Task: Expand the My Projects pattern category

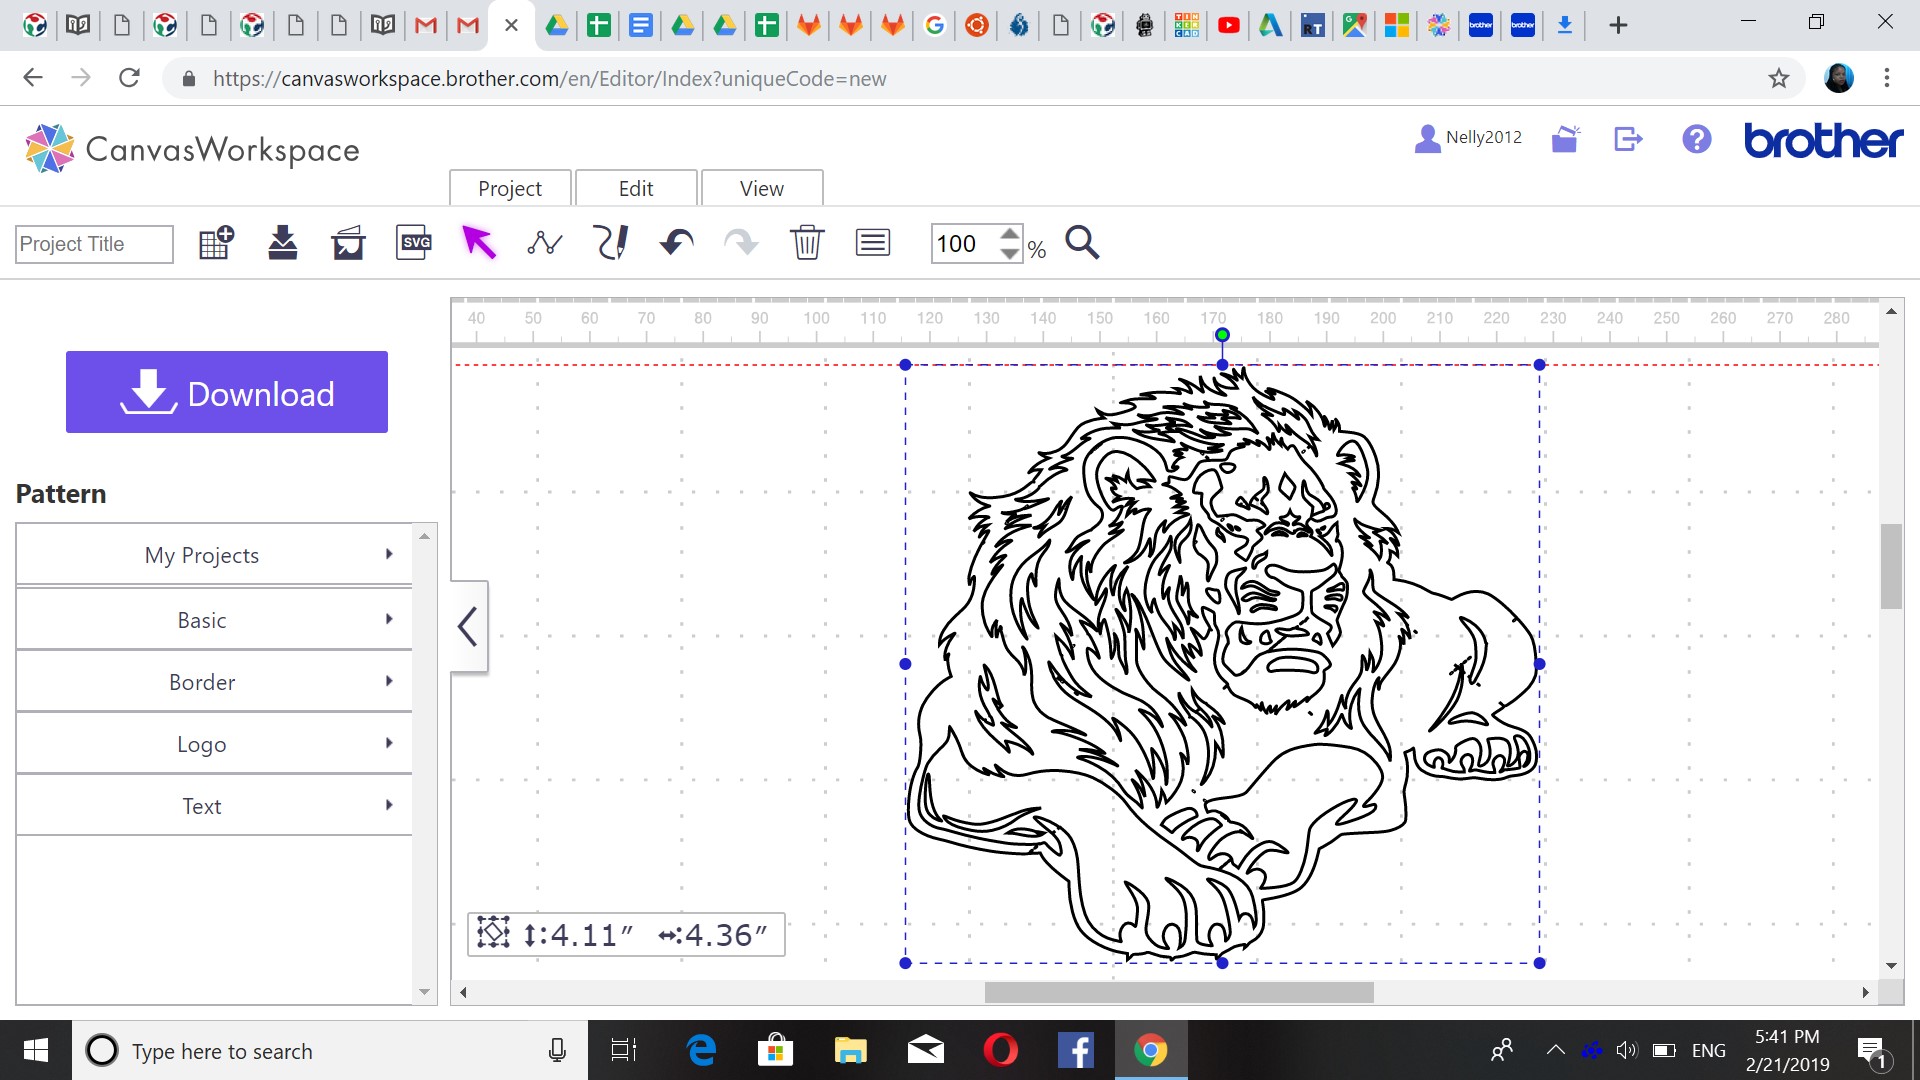Action: point(214,555)
